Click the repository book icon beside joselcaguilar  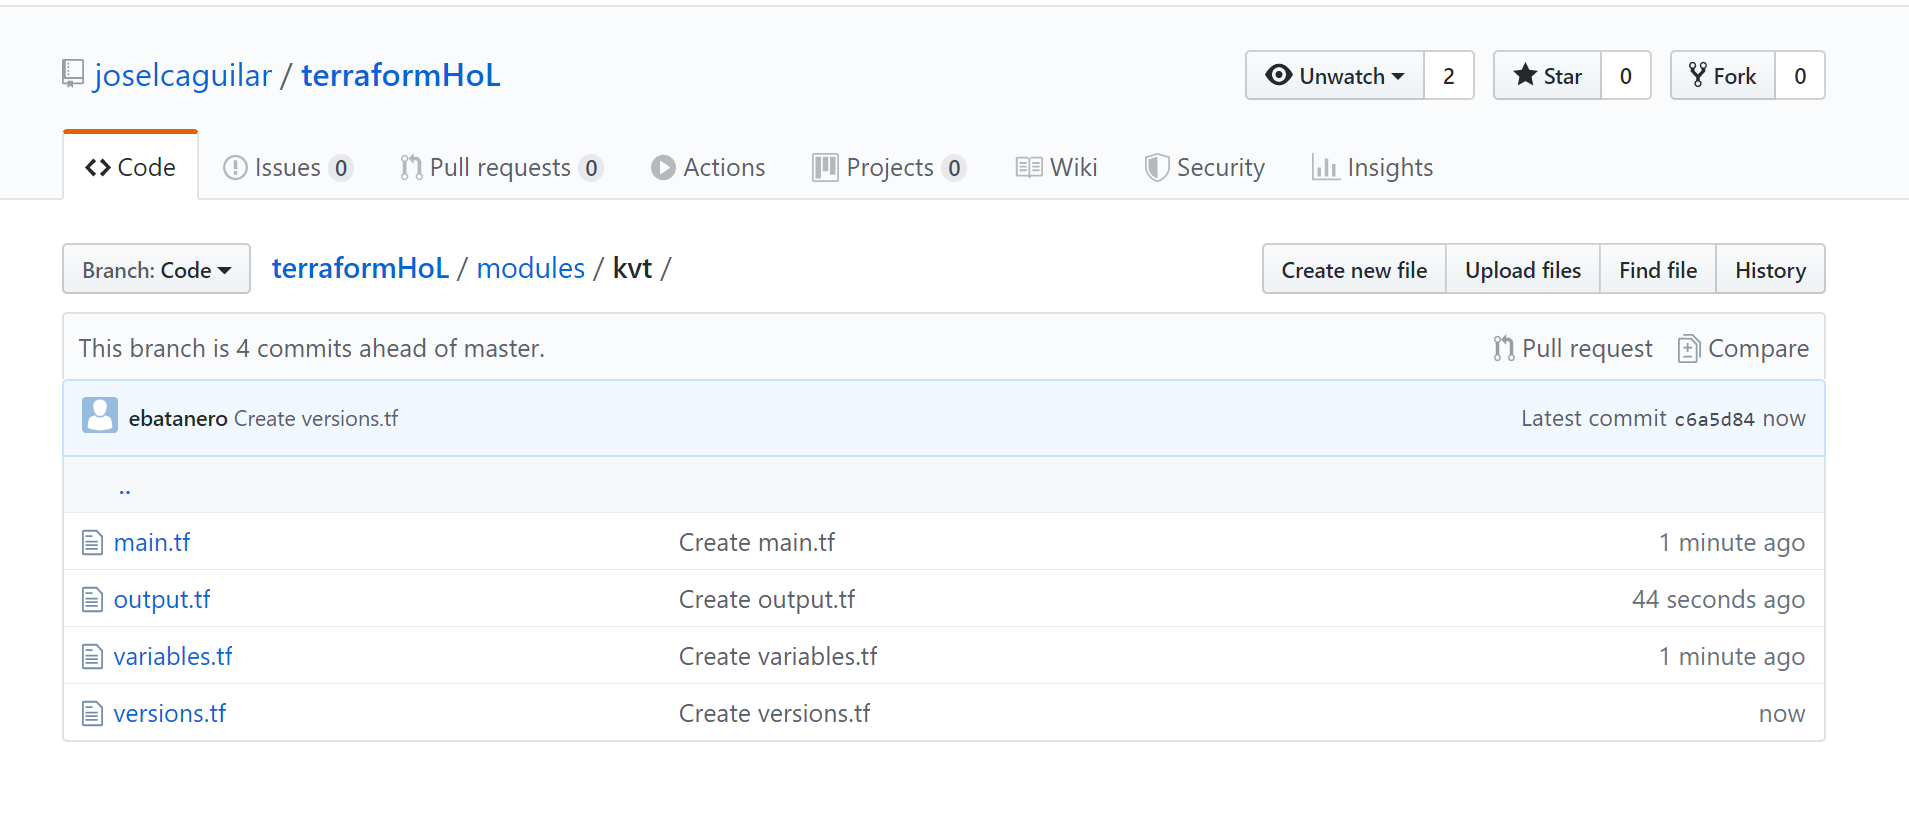pyautogui.click(x=73, y=74)
